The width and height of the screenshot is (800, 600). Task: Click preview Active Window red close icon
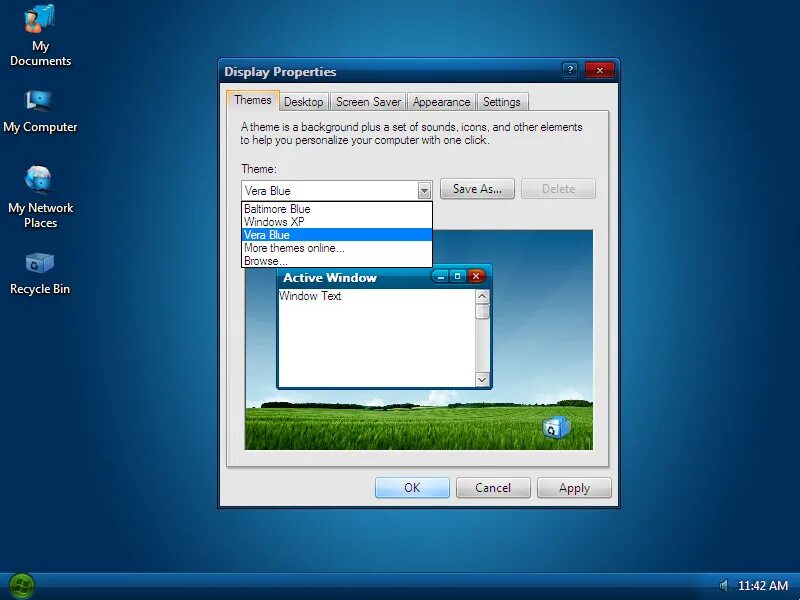476,277
